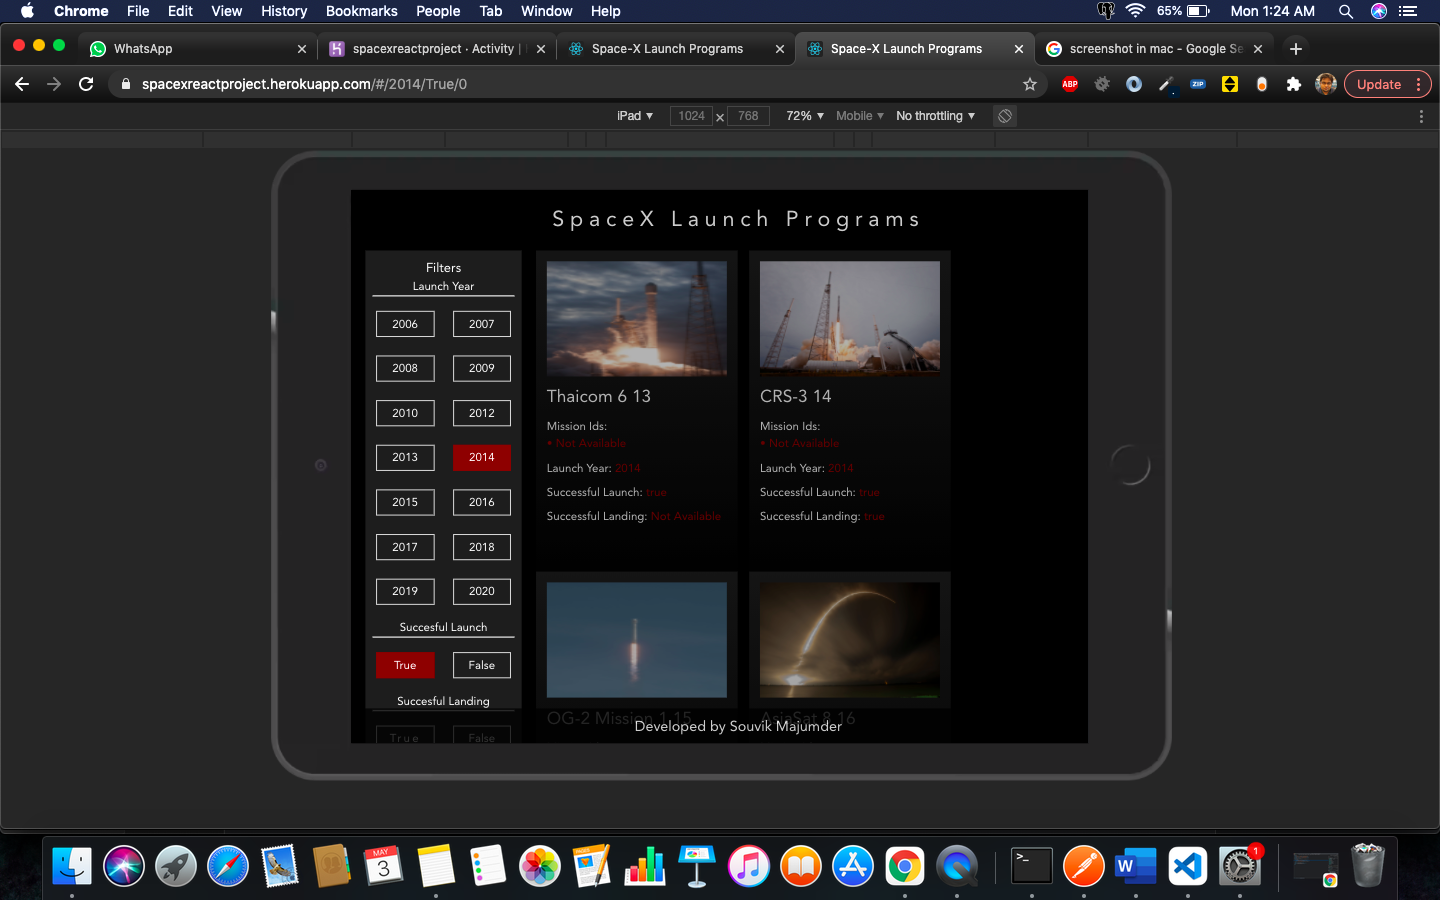Select the 2006 launch year filter
This screenshot has width=1440, height=900.
(x=405, y=324)
